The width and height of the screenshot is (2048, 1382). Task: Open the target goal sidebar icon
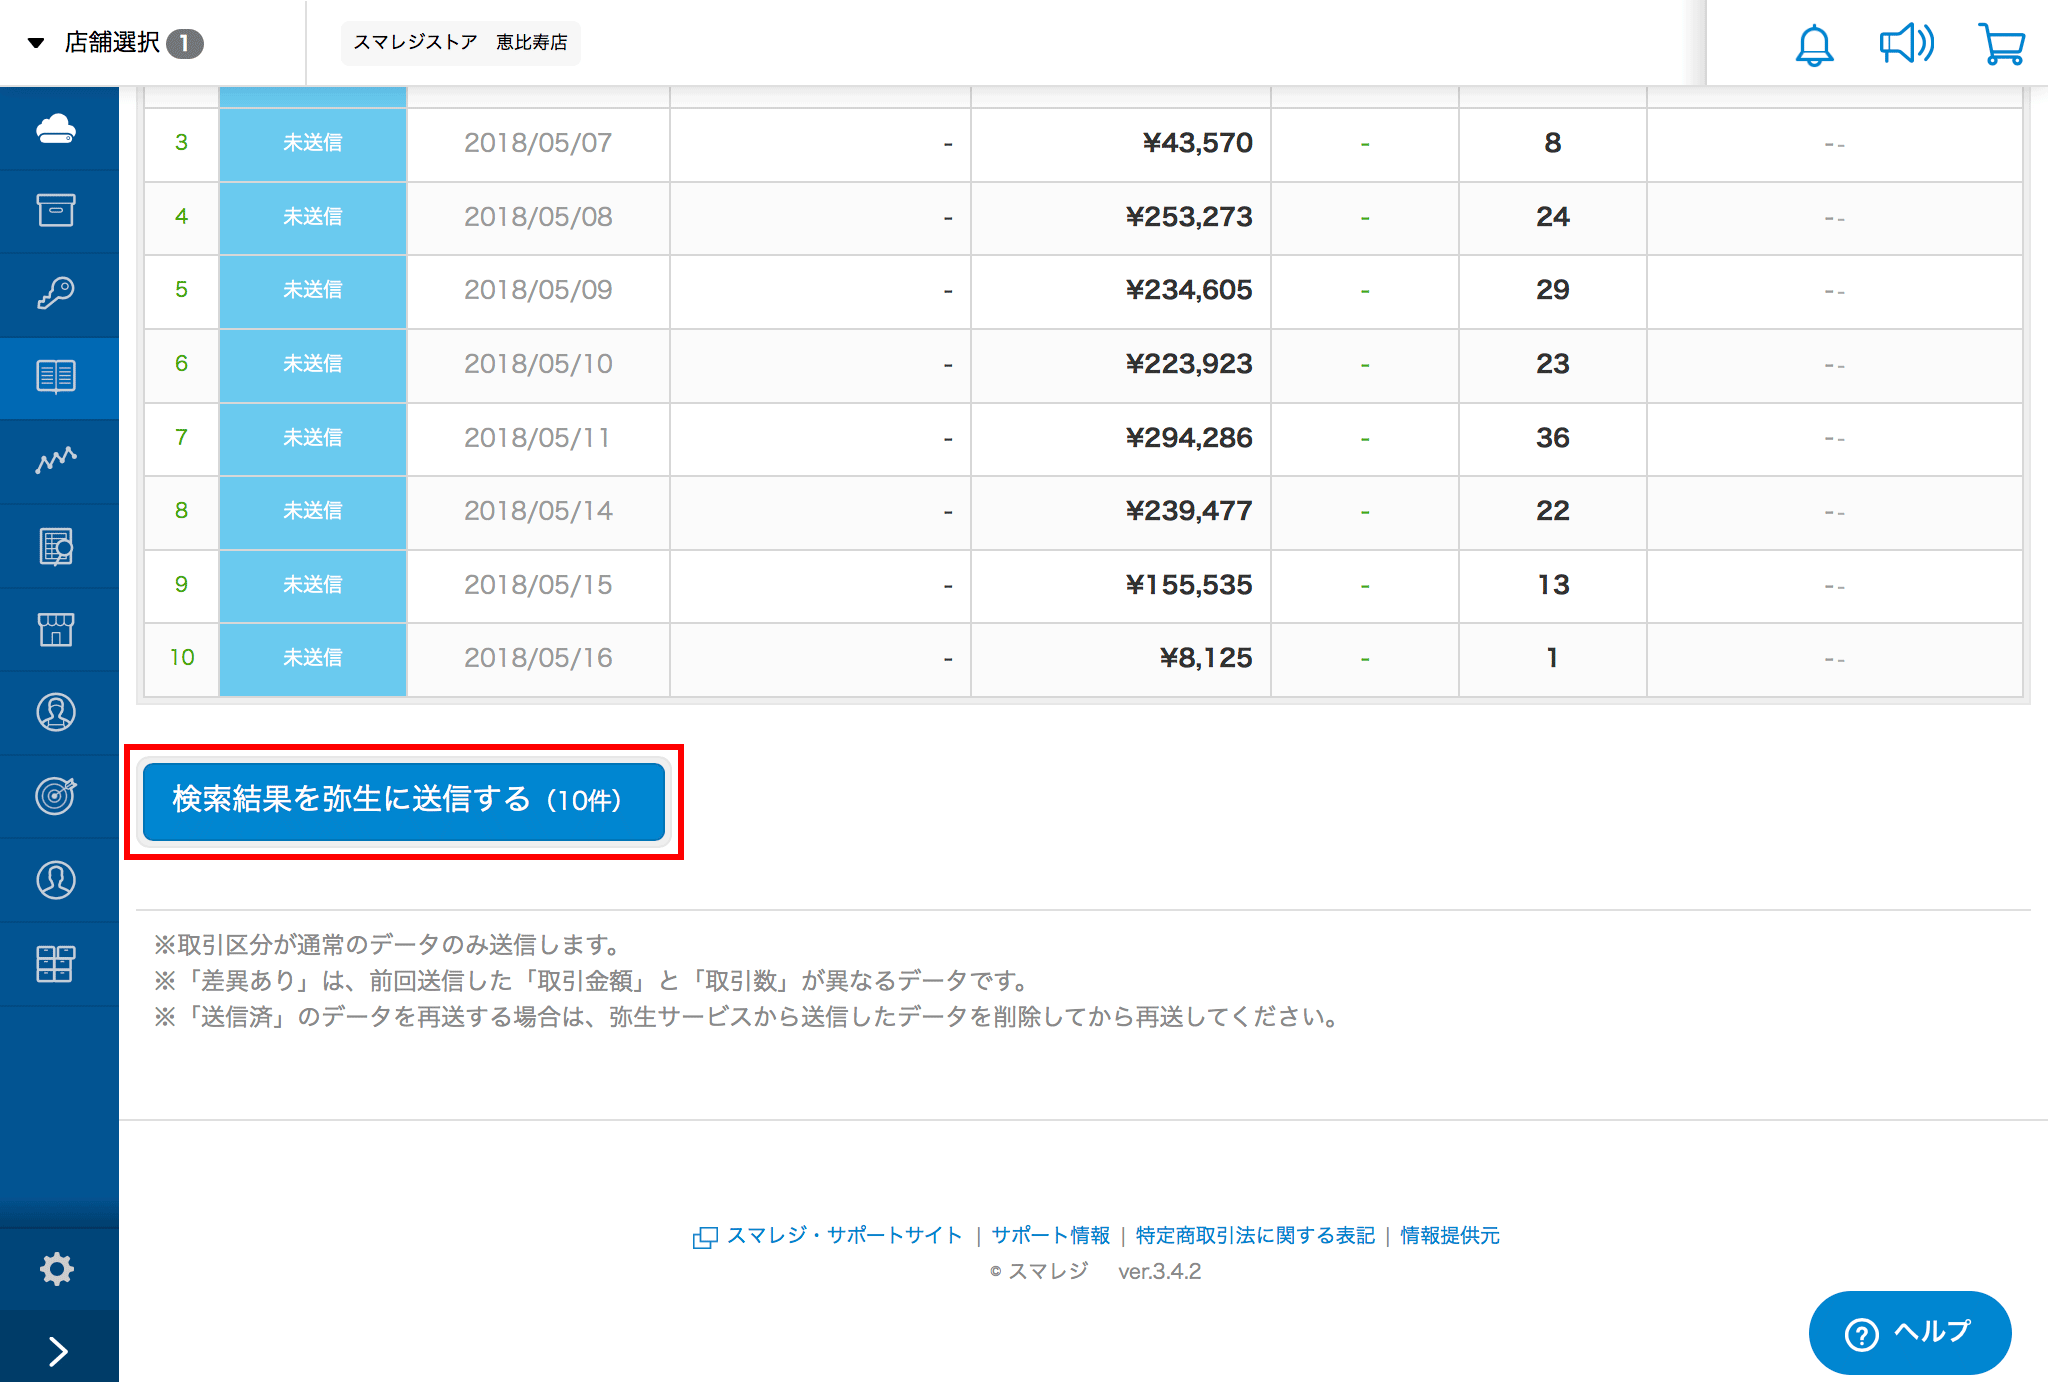click(56, 795)
